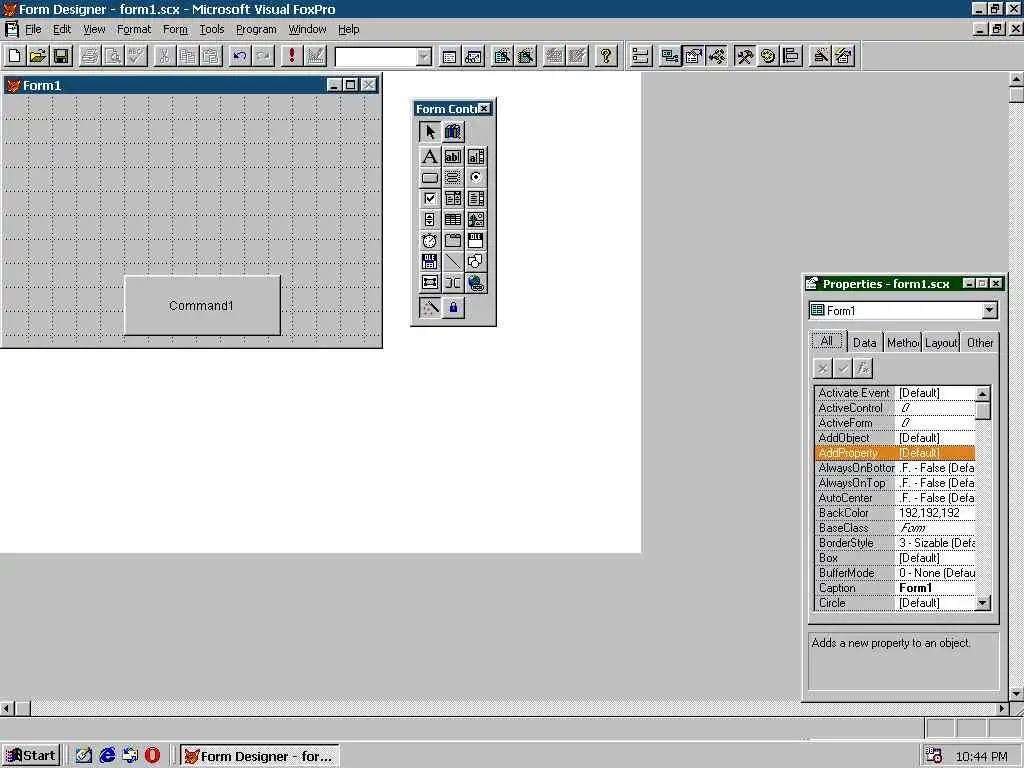Select the Combo Box control tool
The height and width of the screenshot is (768, 1024).
pos(453,199)
